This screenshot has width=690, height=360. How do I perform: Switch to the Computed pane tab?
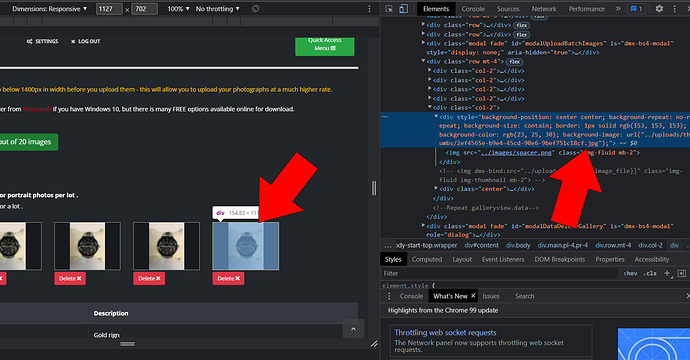427,260
